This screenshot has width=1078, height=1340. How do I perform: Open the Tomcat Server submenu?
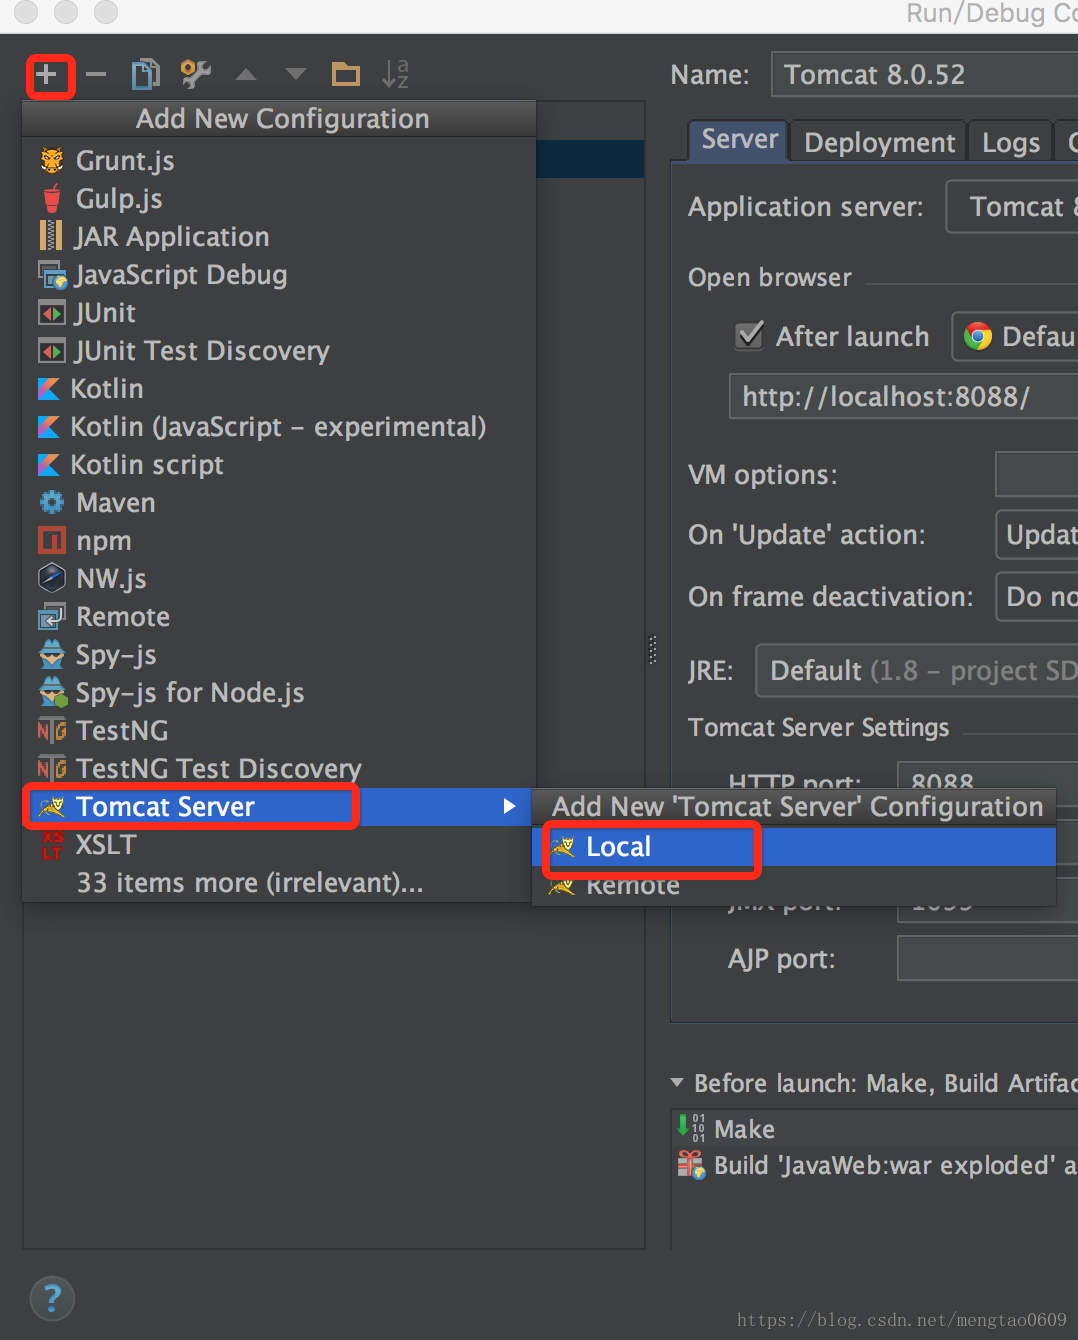[x=279, y=807]
